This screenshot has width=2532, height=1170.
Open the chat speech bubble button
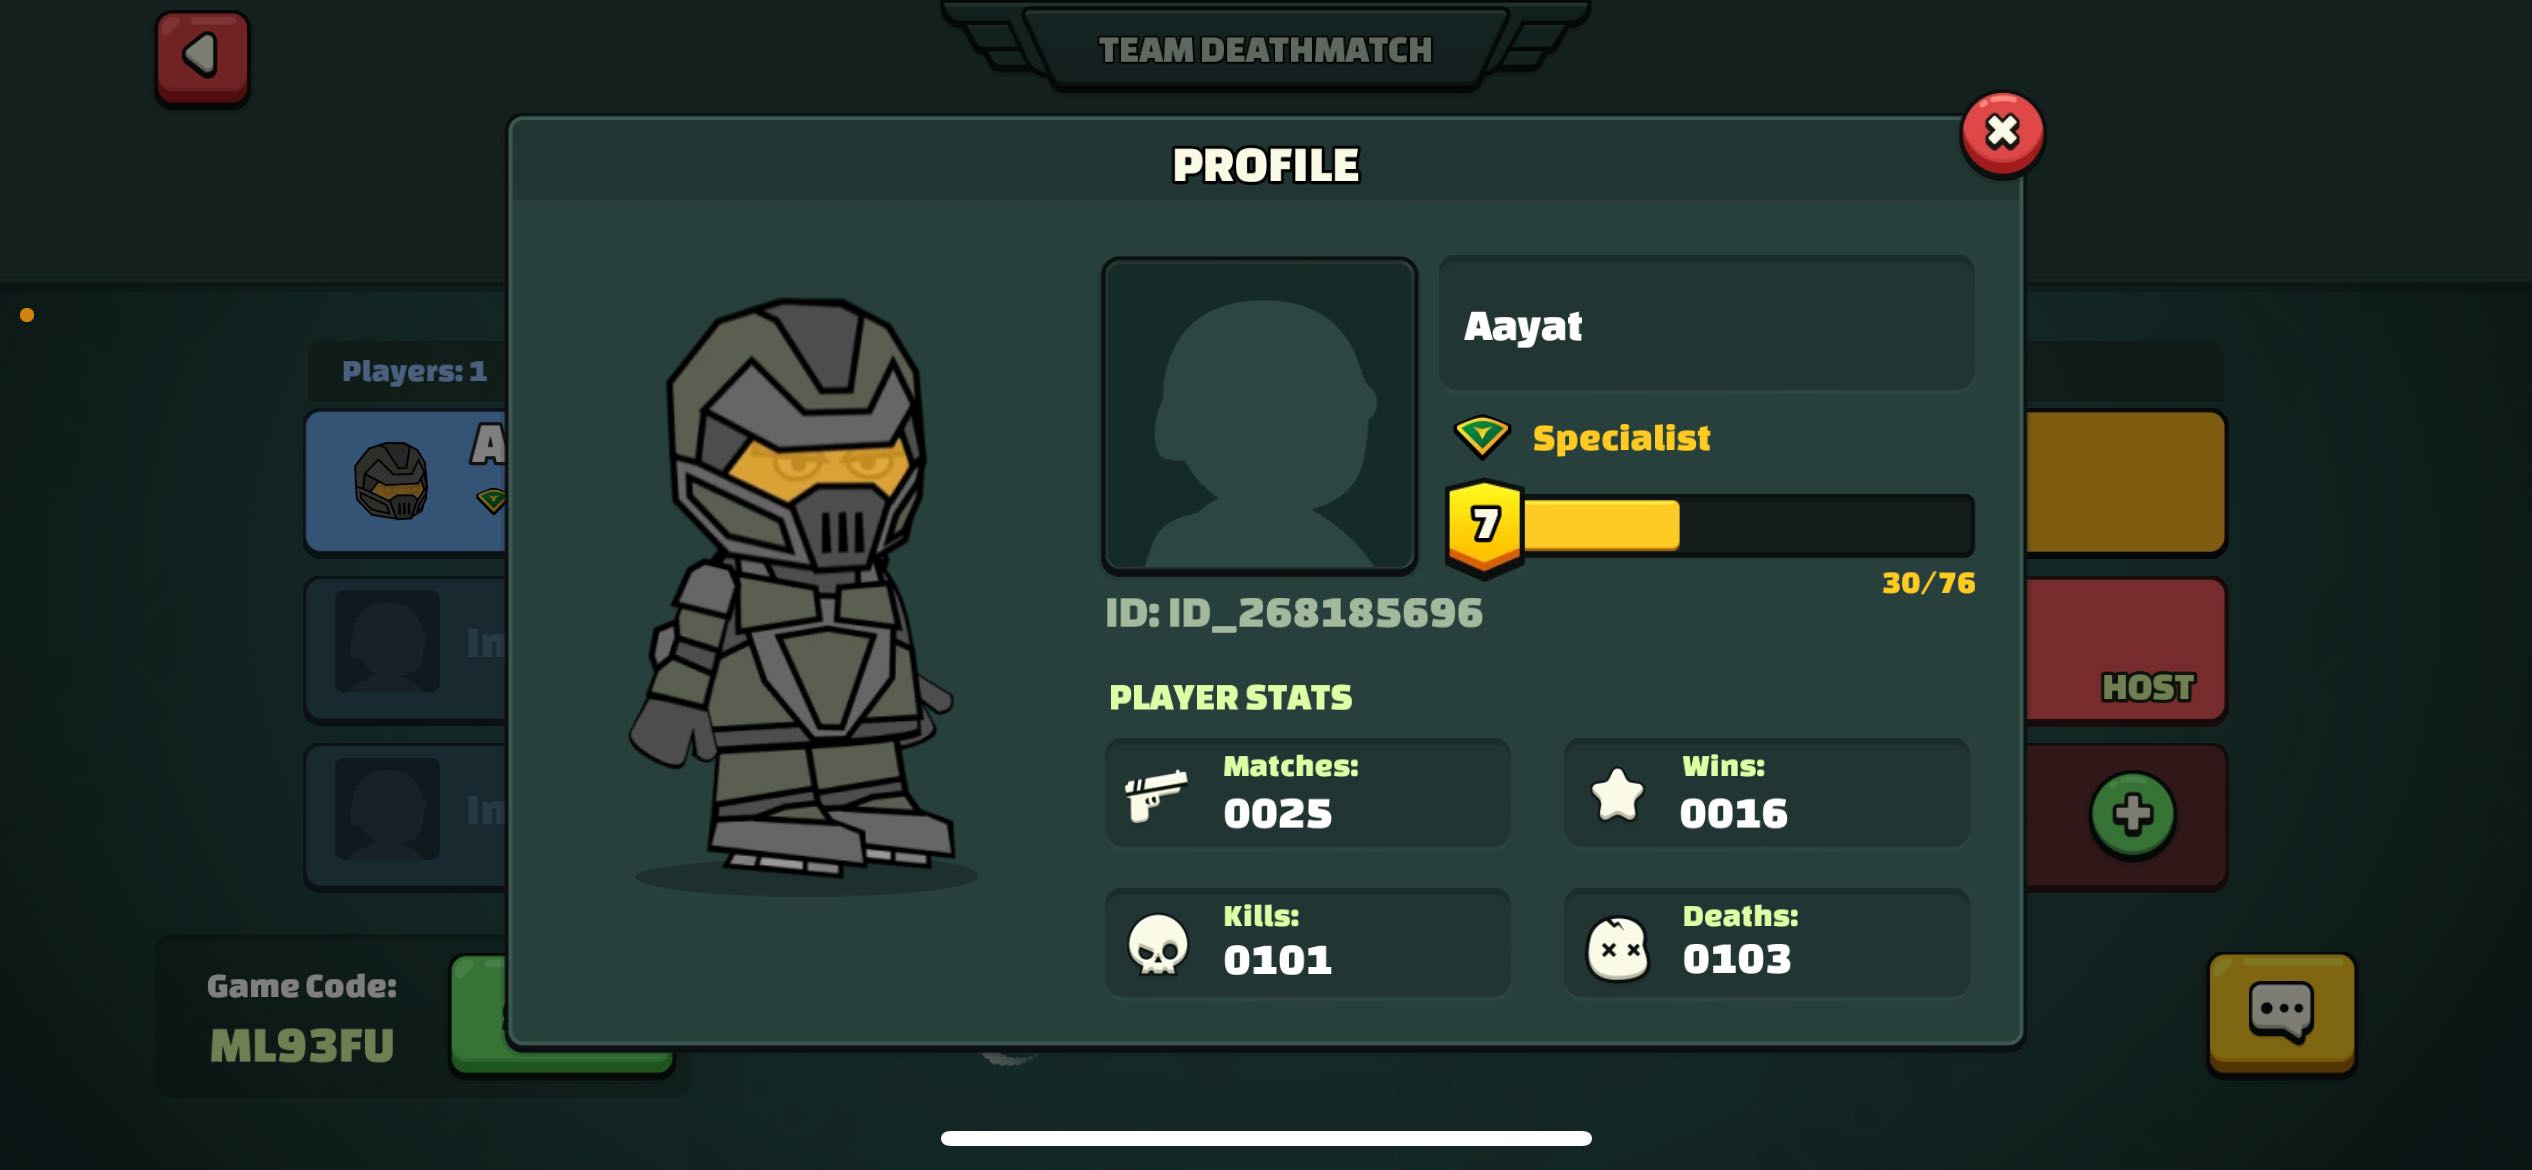2281,1013
